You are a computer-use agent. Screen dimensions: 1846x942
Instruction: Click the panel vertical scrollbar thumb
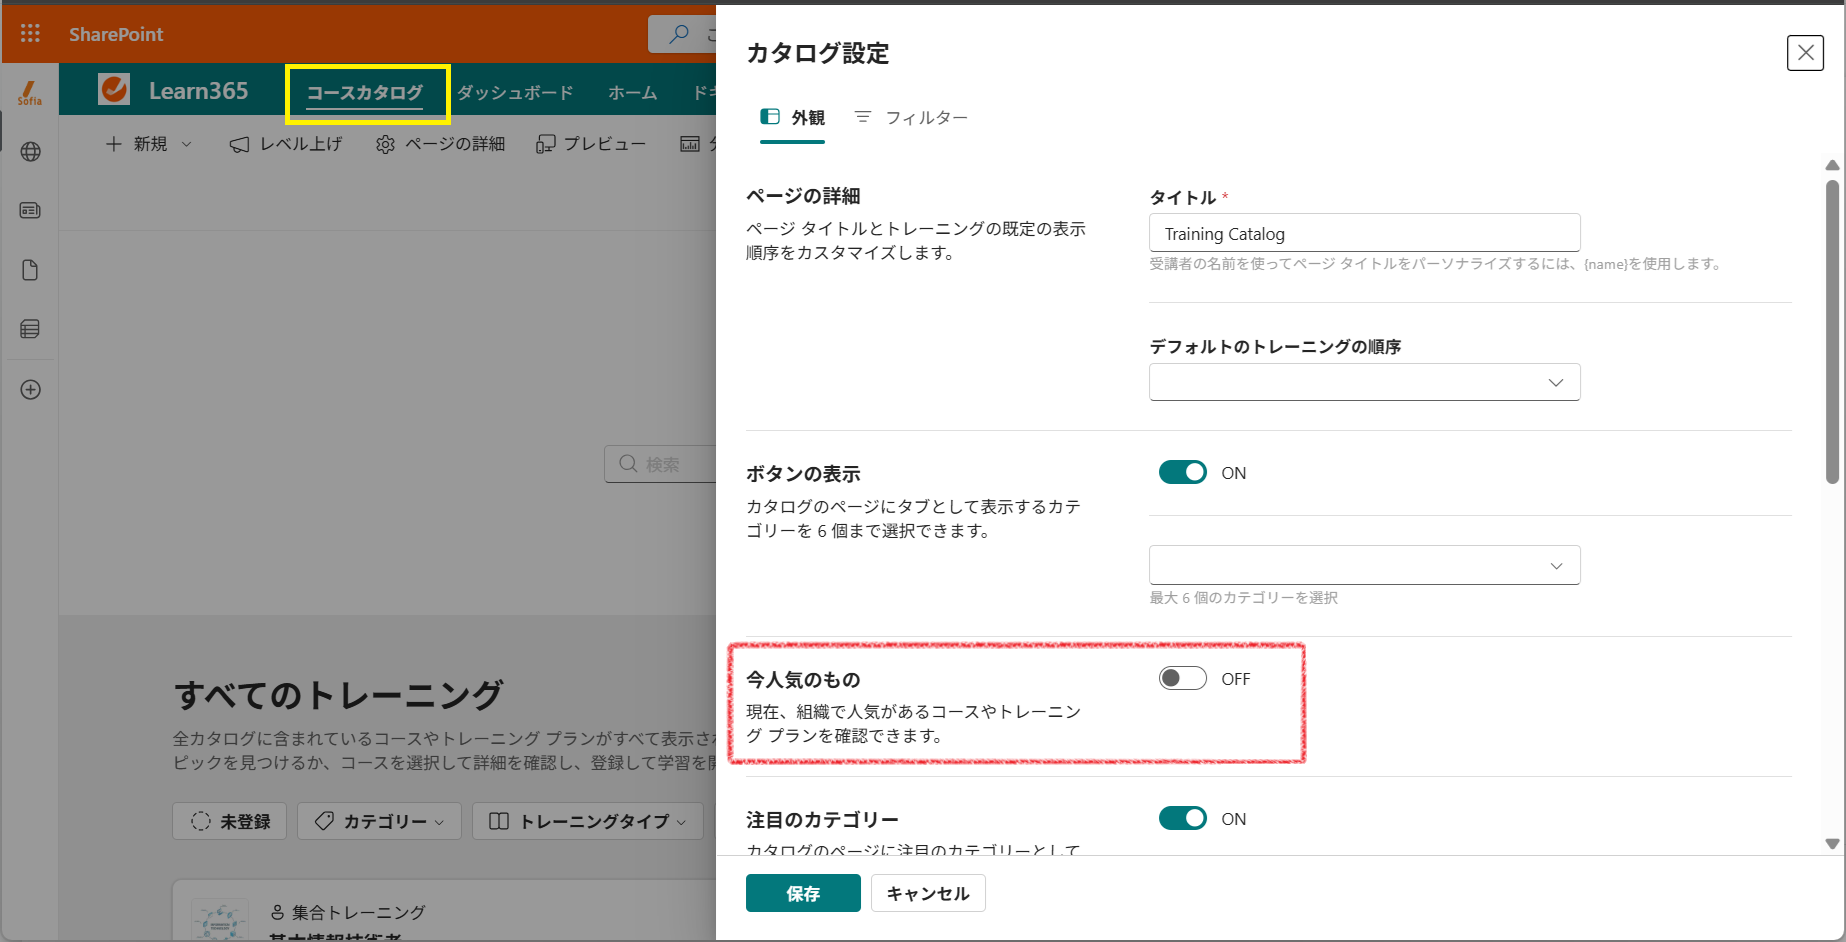pyautogui.click(x=1832, y=332)
